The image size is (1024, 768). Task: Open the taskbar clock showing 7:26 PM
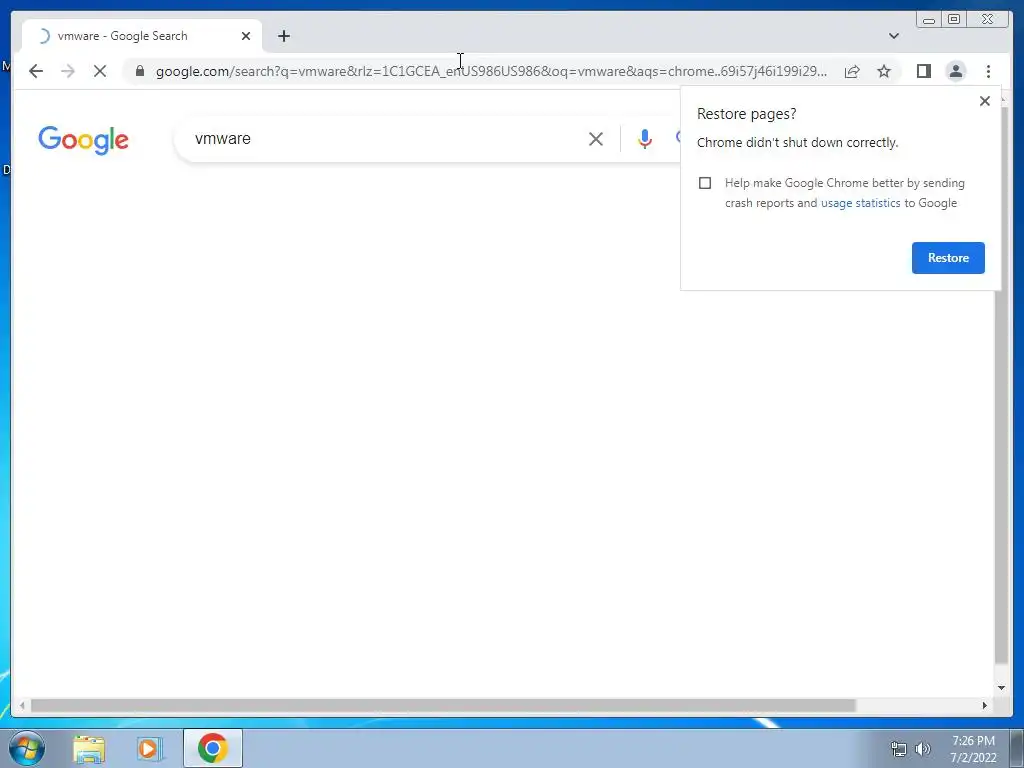click(973, 749)
